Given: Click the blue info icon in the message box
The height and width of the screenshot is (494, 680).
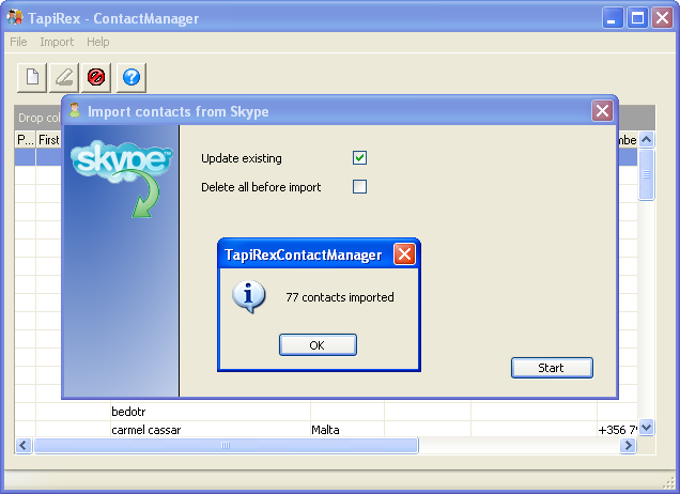Looking at the screenshot, I should pos(248,297).
